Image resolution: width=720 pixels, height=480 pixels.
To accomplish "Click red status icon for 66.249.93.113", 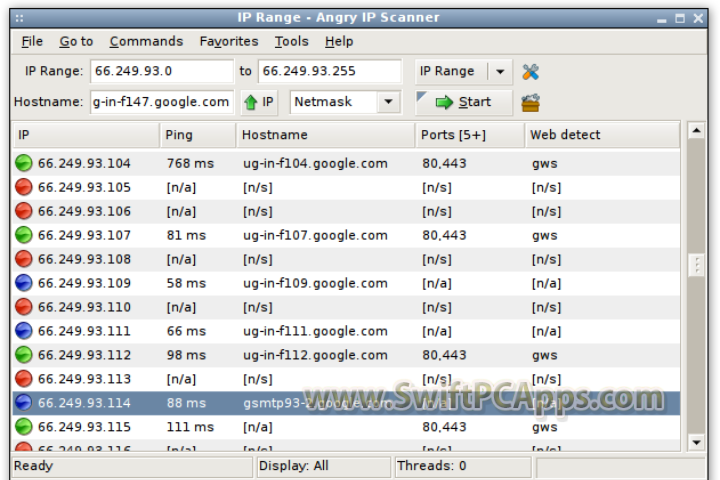I will coord(23,379).
